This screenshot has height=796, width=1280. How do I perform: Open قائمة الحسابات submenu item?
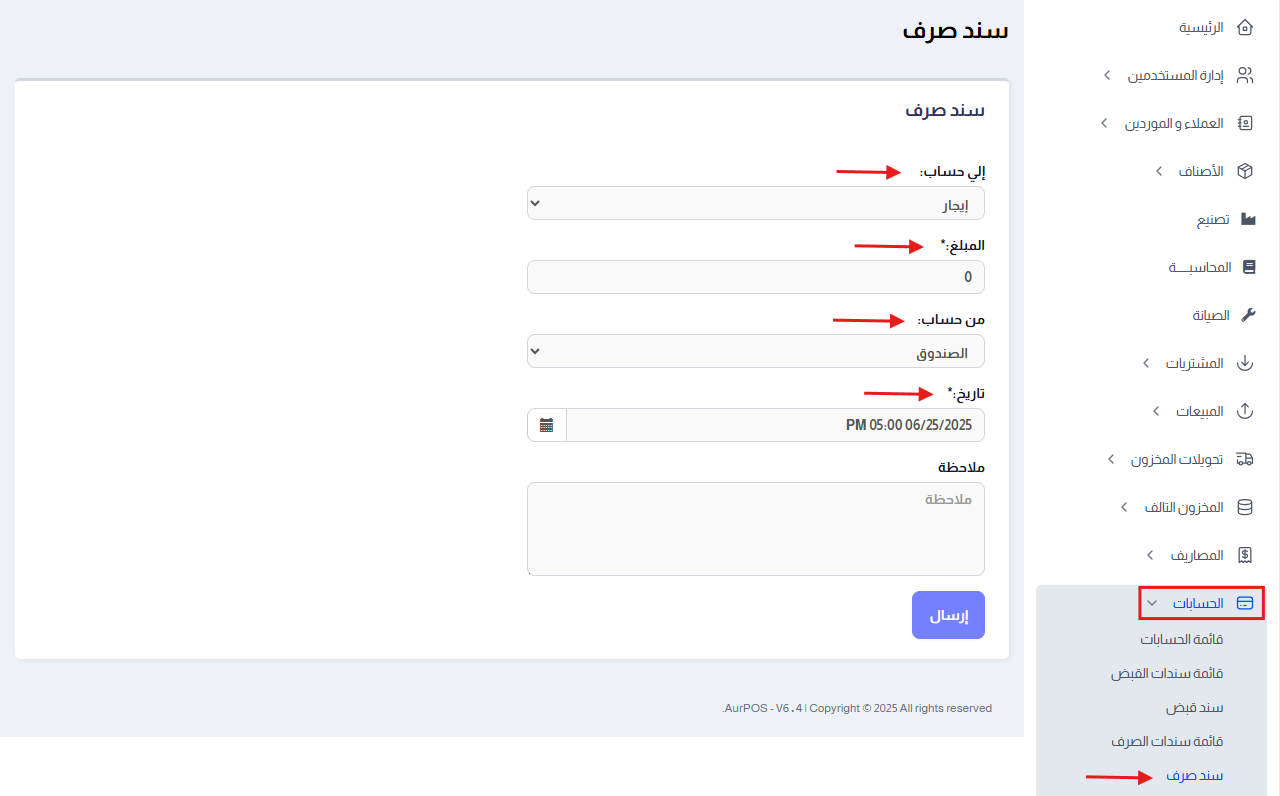pyautogui.click(x=1182, y=640)
